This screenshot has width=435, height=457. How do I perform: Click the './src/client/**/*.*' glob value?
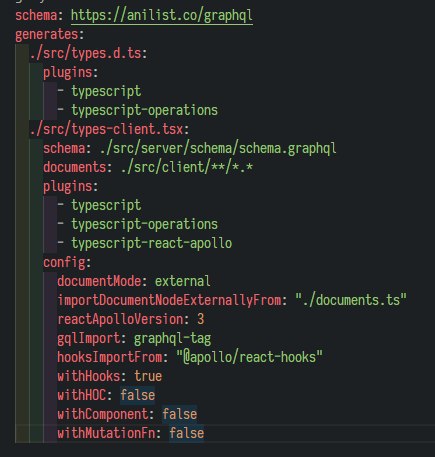[187, 167]
